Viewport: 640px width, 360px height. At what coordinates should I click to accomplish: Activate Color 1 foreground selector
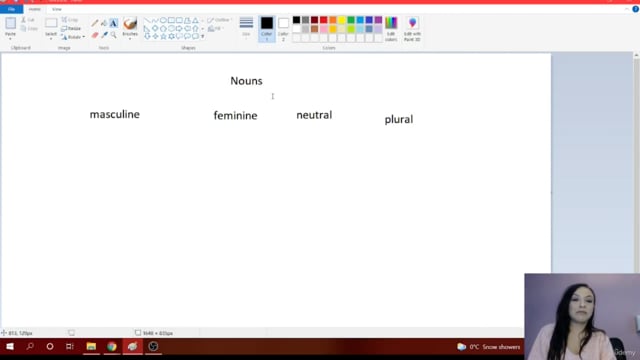267,29
